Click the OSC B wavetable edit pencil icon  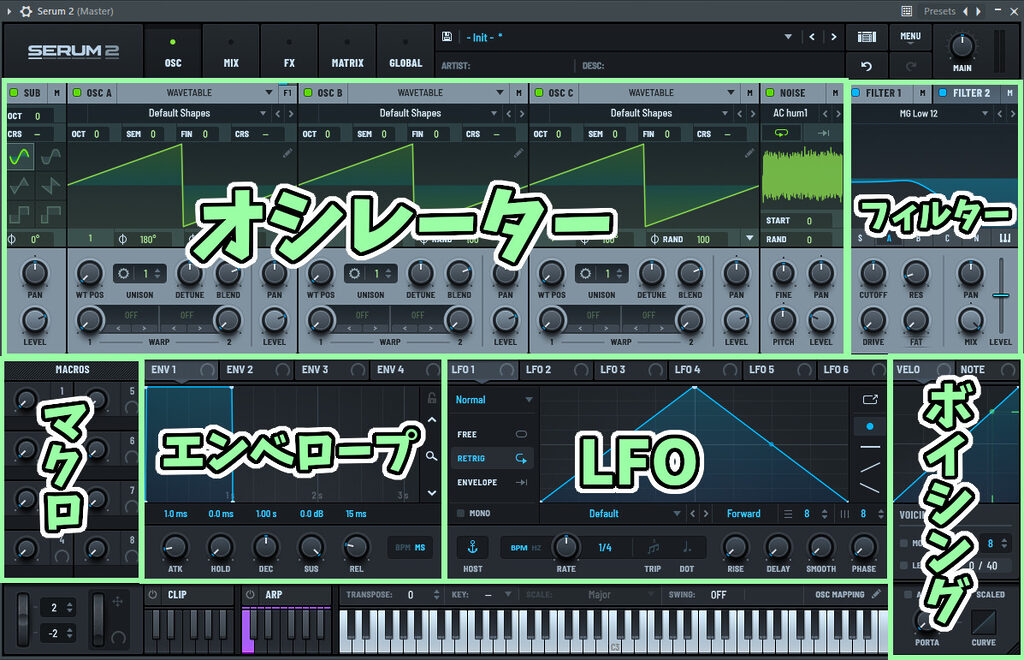[519, 153]
